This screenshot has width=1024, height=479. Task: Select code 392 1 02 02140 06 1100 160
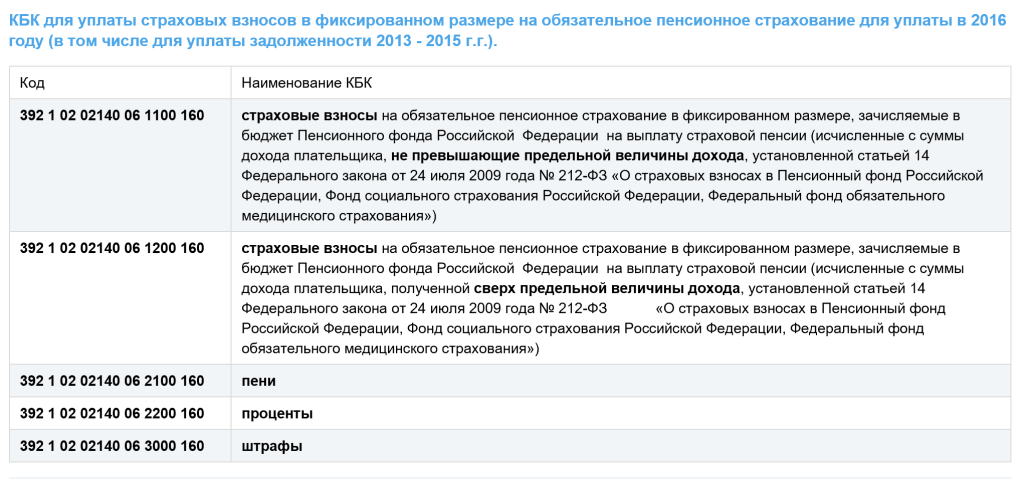(112, 116)
